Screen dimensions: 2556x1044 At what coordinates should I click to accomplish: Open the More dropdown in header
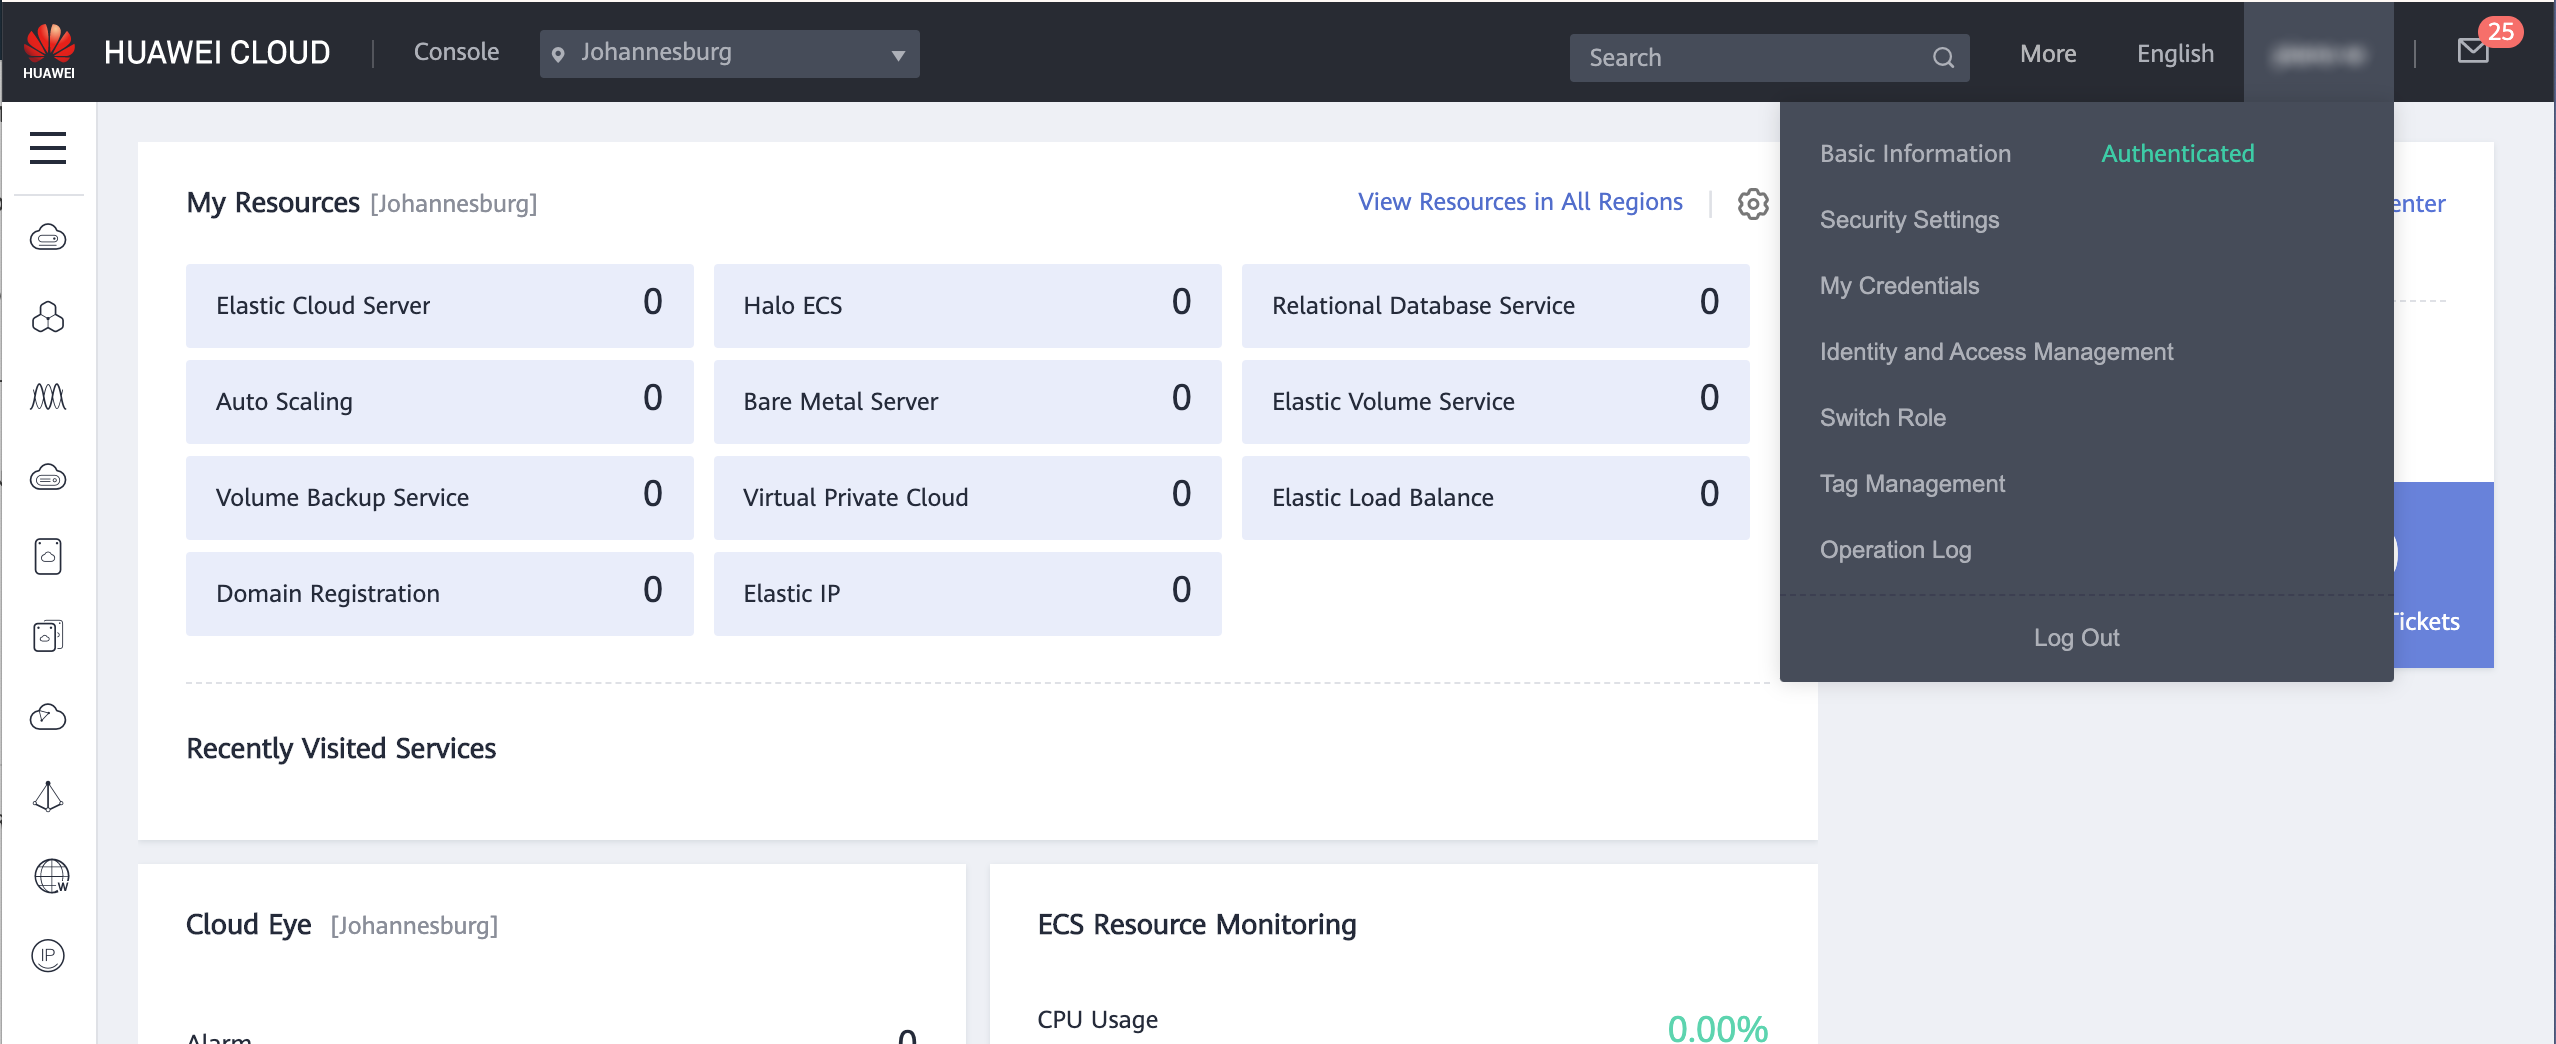coord(2047,54)
